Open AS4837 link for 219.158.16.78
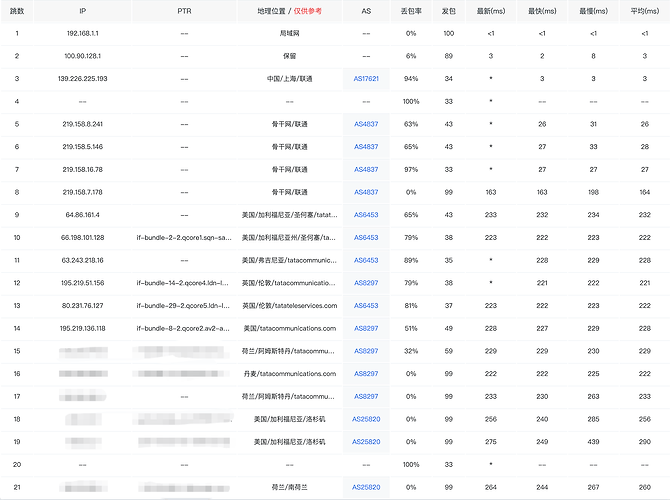The width and height of the screenshot is (670, 500). pyautogui.click(x=366, y=169)
